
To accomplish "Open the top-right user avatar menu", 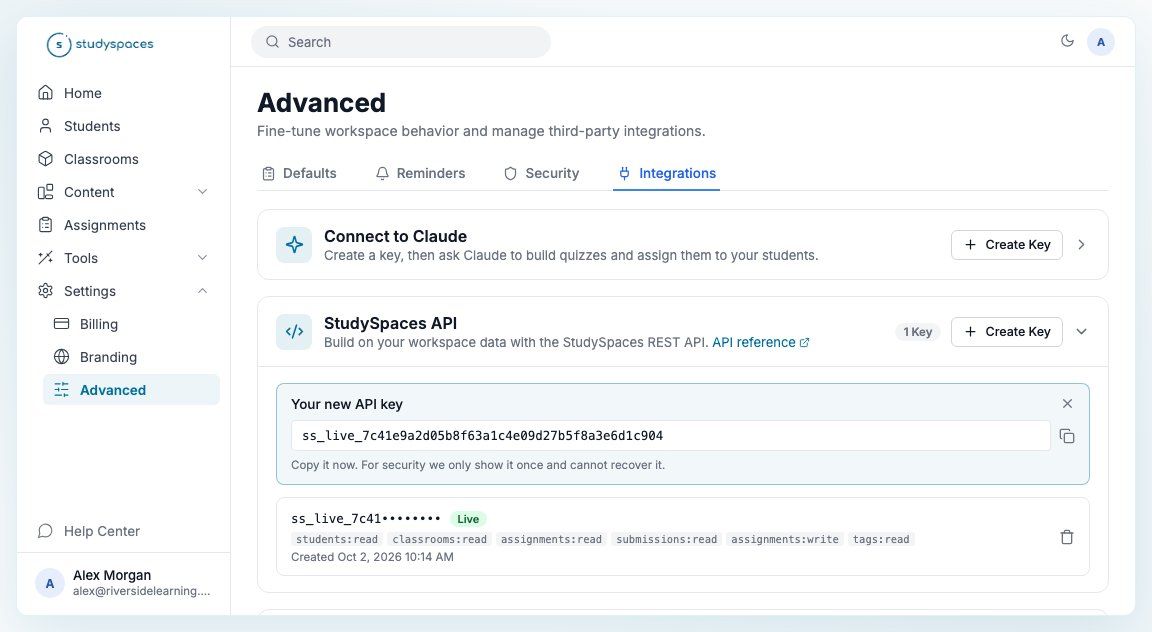I will coord(1101,42).
